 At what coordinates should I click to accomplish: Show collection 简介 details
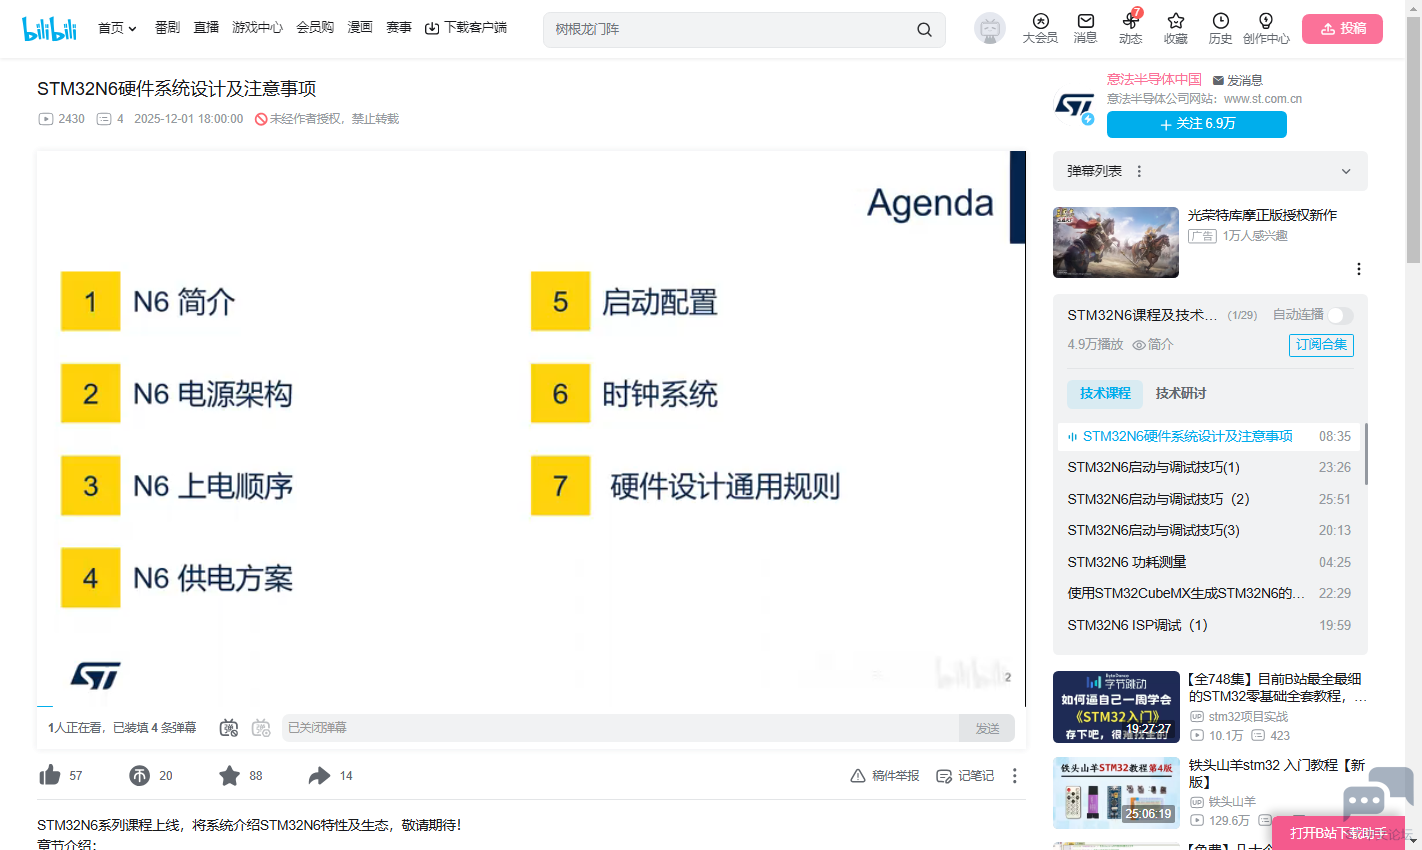point(1153,344)
